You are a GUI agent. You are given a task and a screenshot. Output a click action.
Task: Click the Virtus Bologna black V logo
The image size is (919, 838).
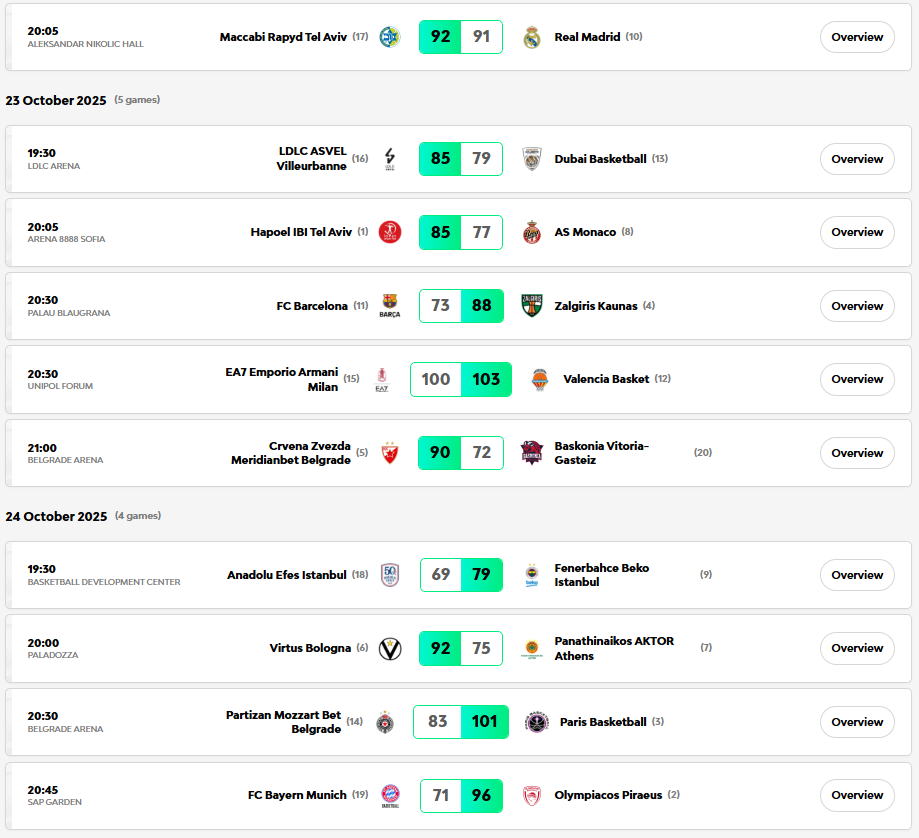coord(390,648)
